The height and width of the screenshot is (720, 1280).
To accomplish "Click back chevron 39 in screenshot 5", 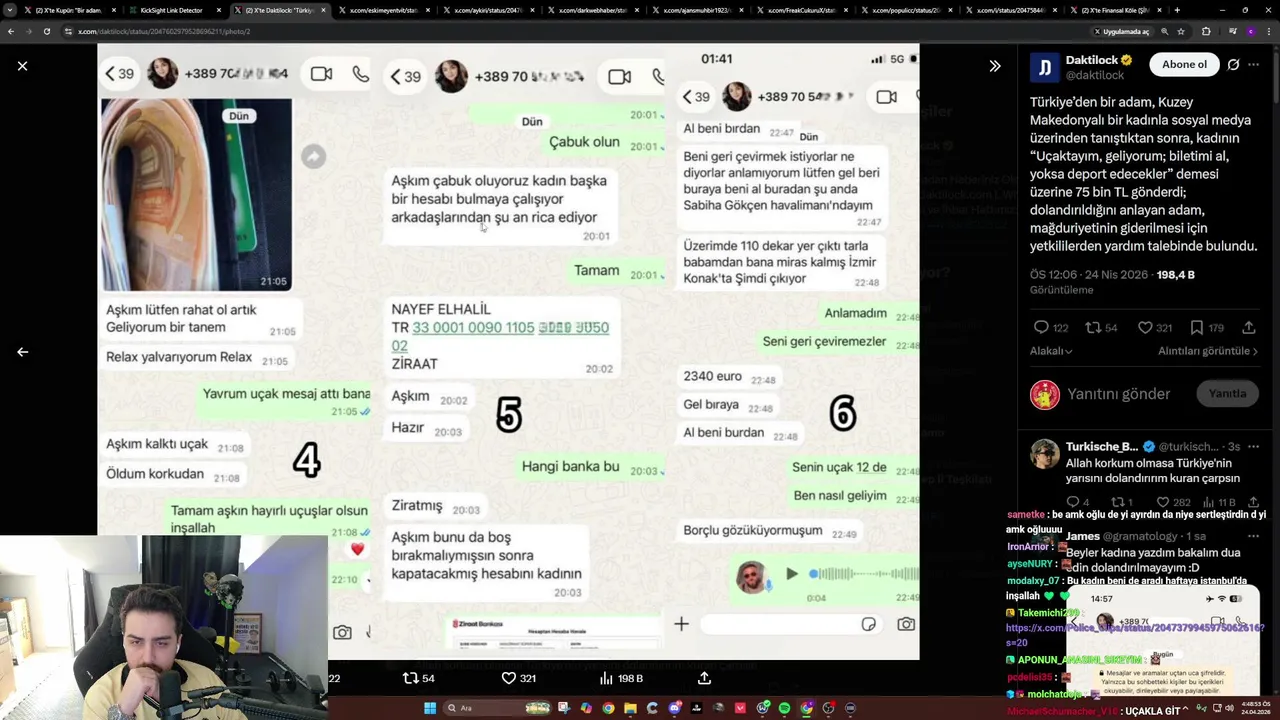I will (x=405, y=77).
